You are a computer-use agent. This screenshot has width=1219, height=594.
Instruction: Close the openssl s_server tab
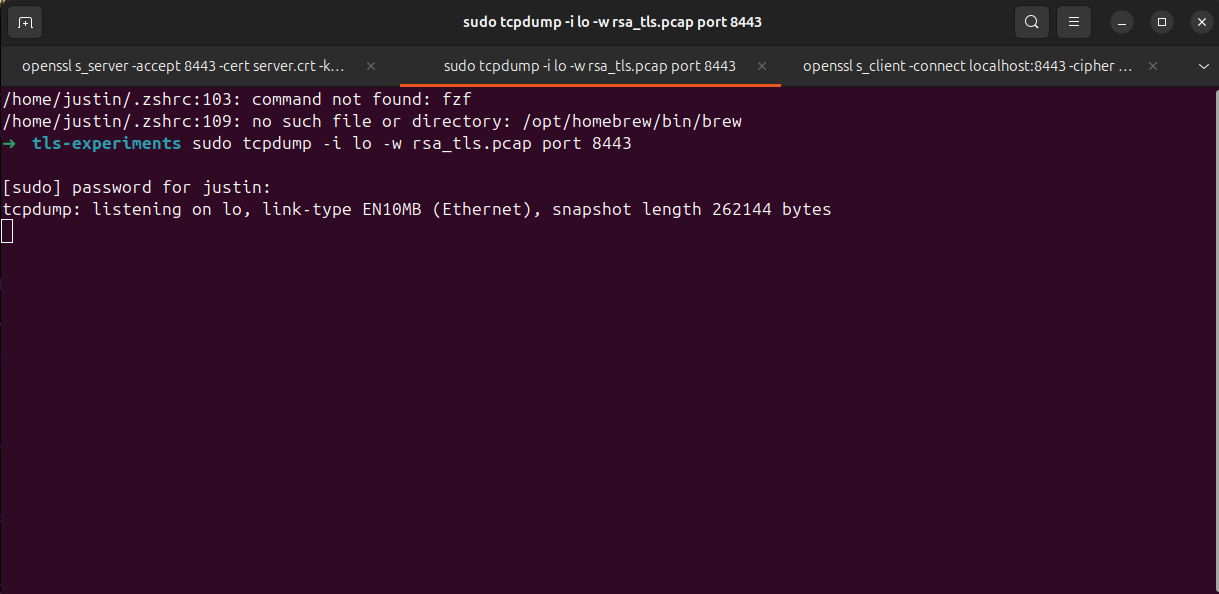[x=371, y=66]
